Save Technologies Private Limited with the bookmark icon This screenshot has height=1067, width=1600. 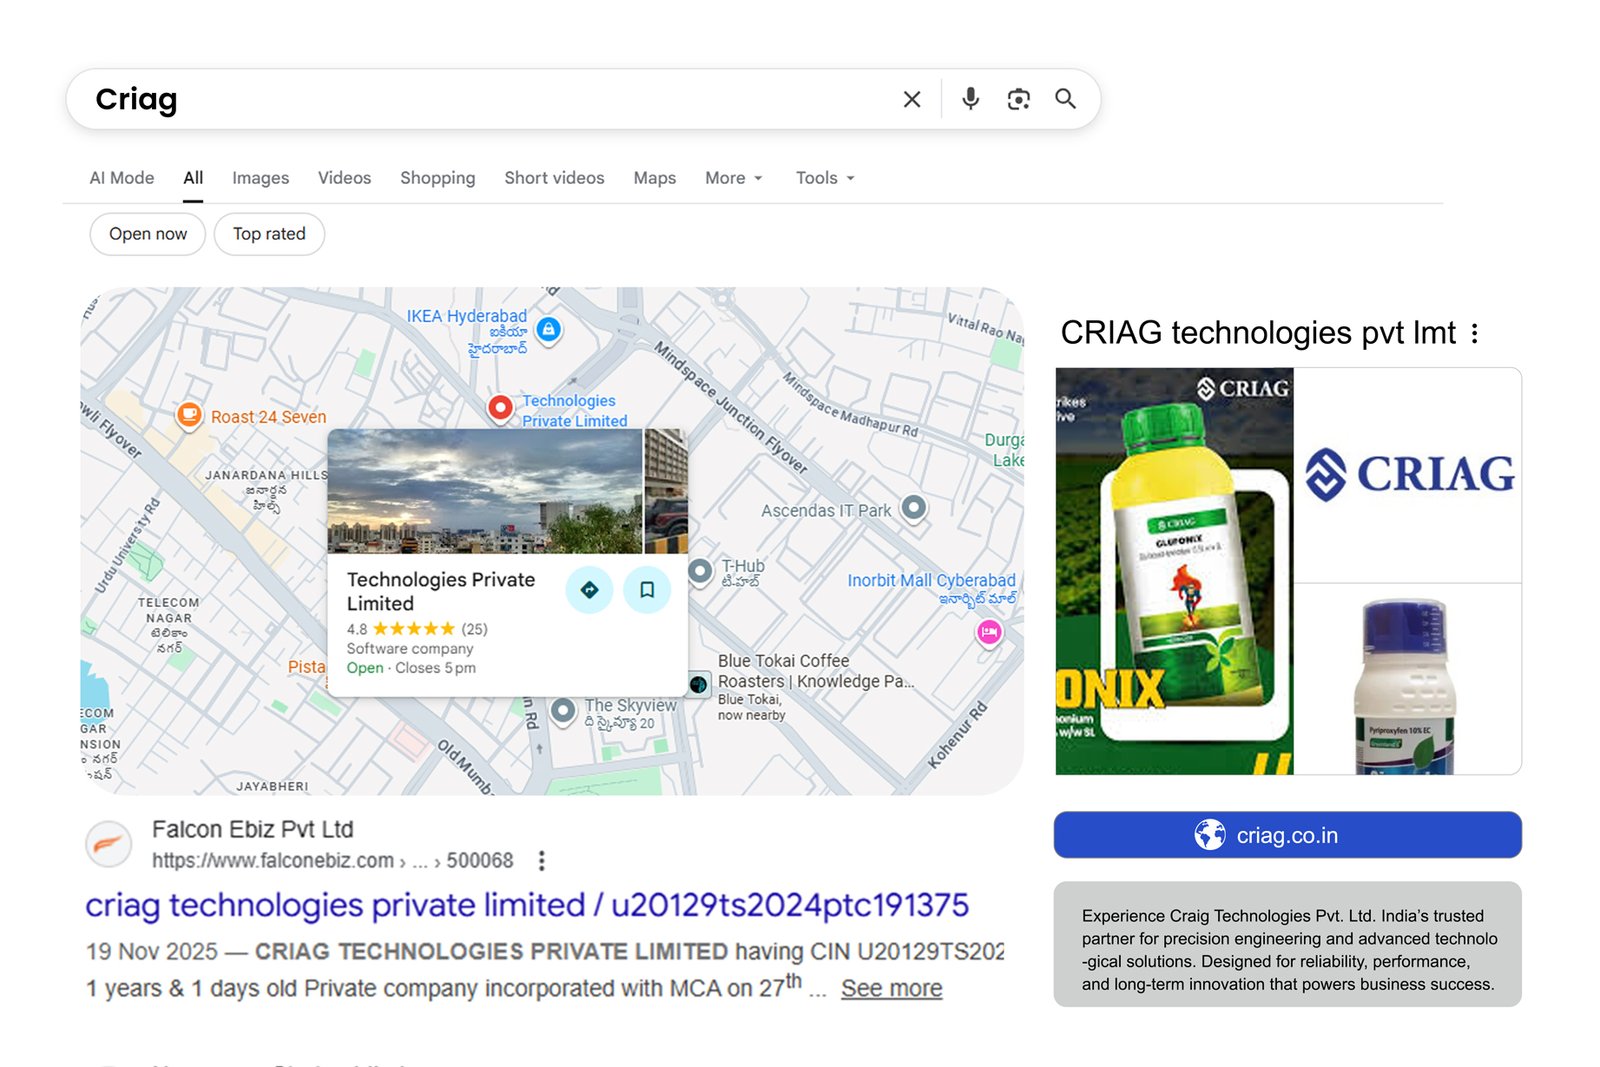click(647, 590)
